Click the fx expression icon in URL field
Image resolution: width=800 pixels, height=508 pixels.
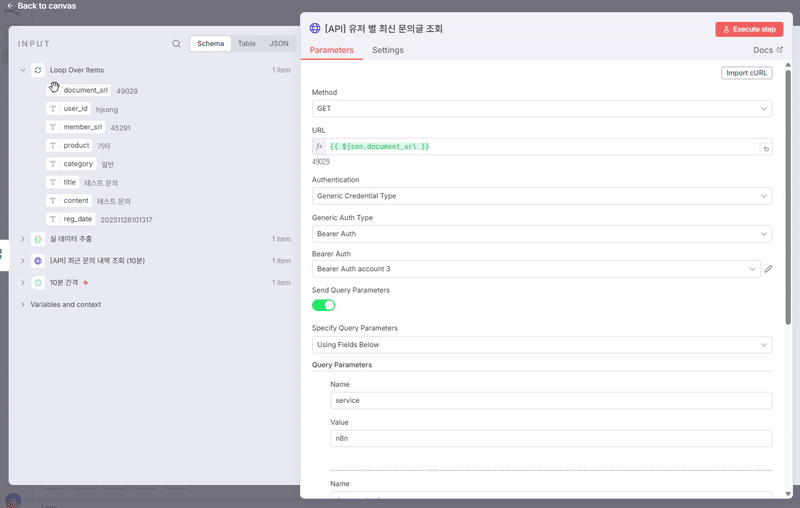point(319,146)
